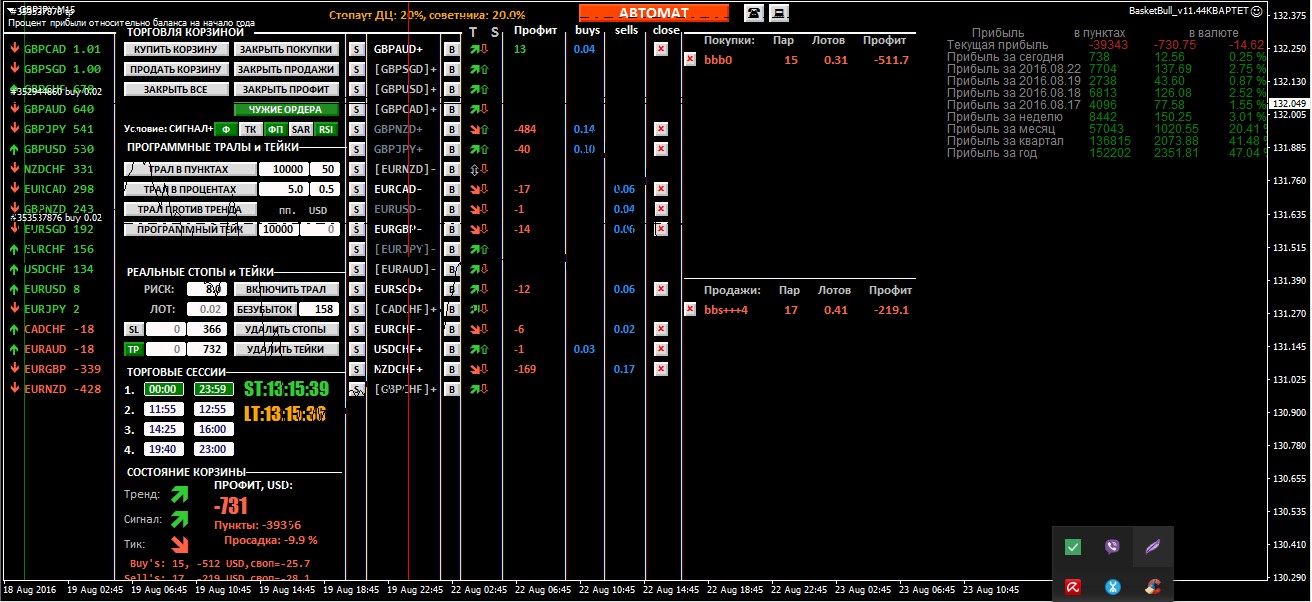Click the B buy button beside USDCHF+
The height and width of the screenshot is (602, 1312).
point(451,349)
